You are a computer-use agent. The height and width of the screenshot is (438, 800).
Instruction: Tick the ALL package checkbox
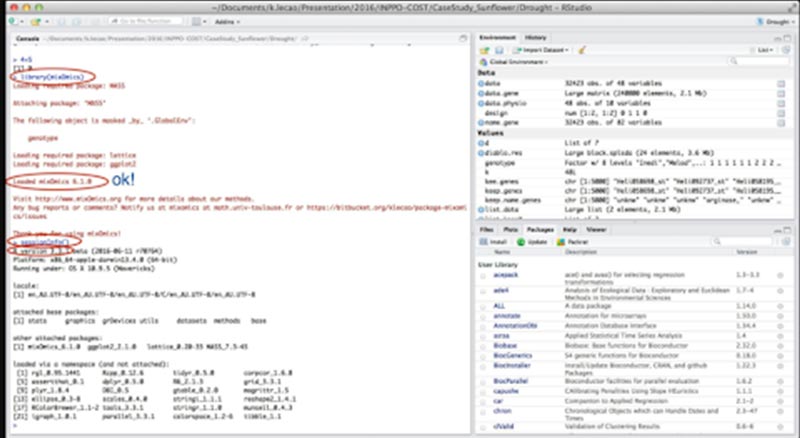click(483, 307)
